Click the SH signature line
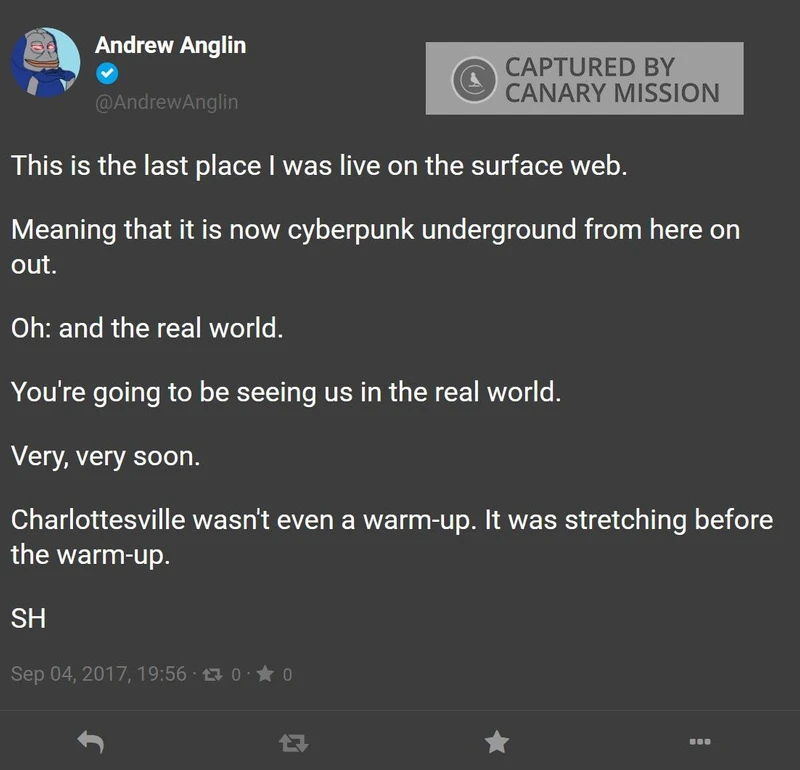The width and height of the screenshot is (800, 770). pyautogui.click(x=29, y=619)
